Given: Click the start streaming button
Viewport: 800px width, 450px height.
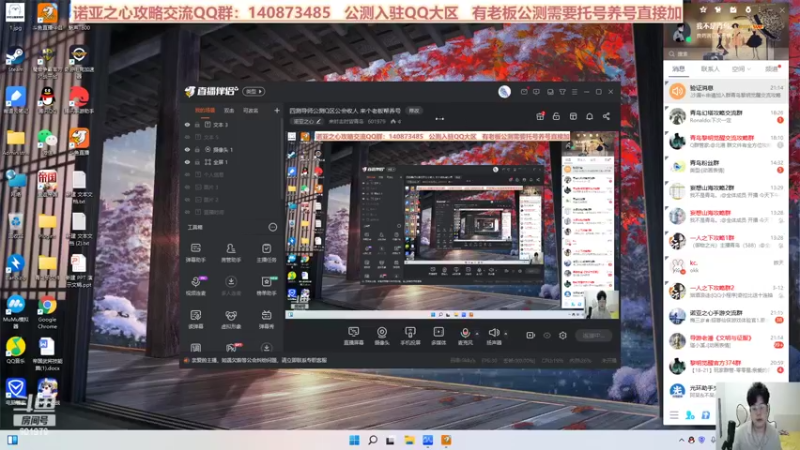Looking at the screenshot, I should point(593,335).
